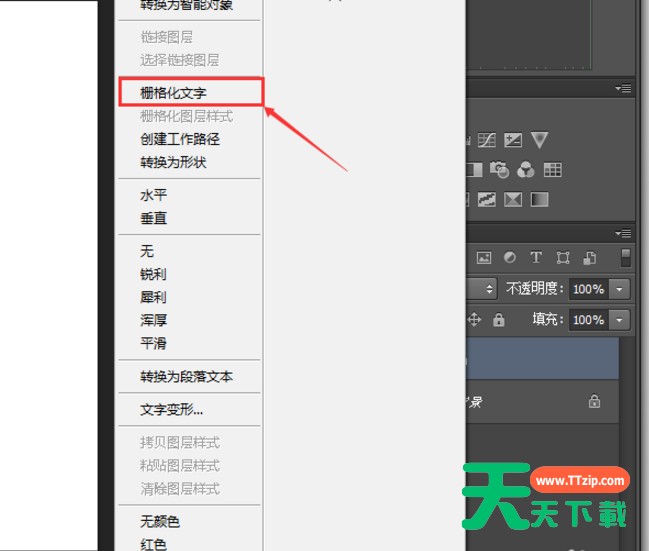Toggle the layer filtering switch on/off

tap(626, 258)
